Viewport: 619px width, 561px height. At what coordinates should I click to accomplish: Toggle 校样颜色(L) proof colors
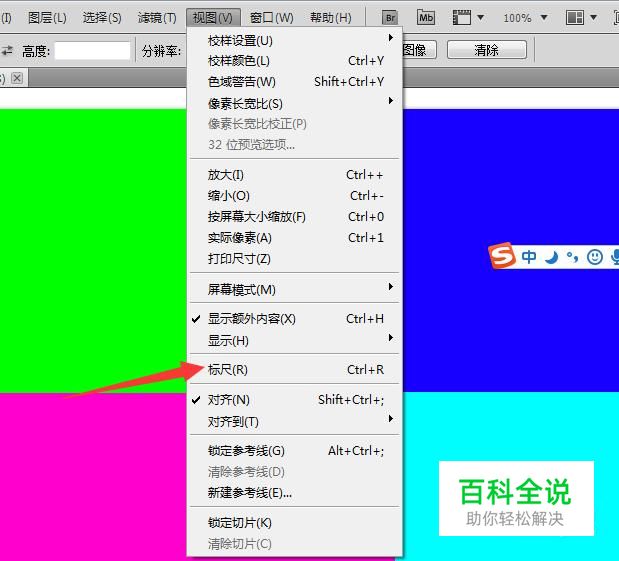(294, 61)
